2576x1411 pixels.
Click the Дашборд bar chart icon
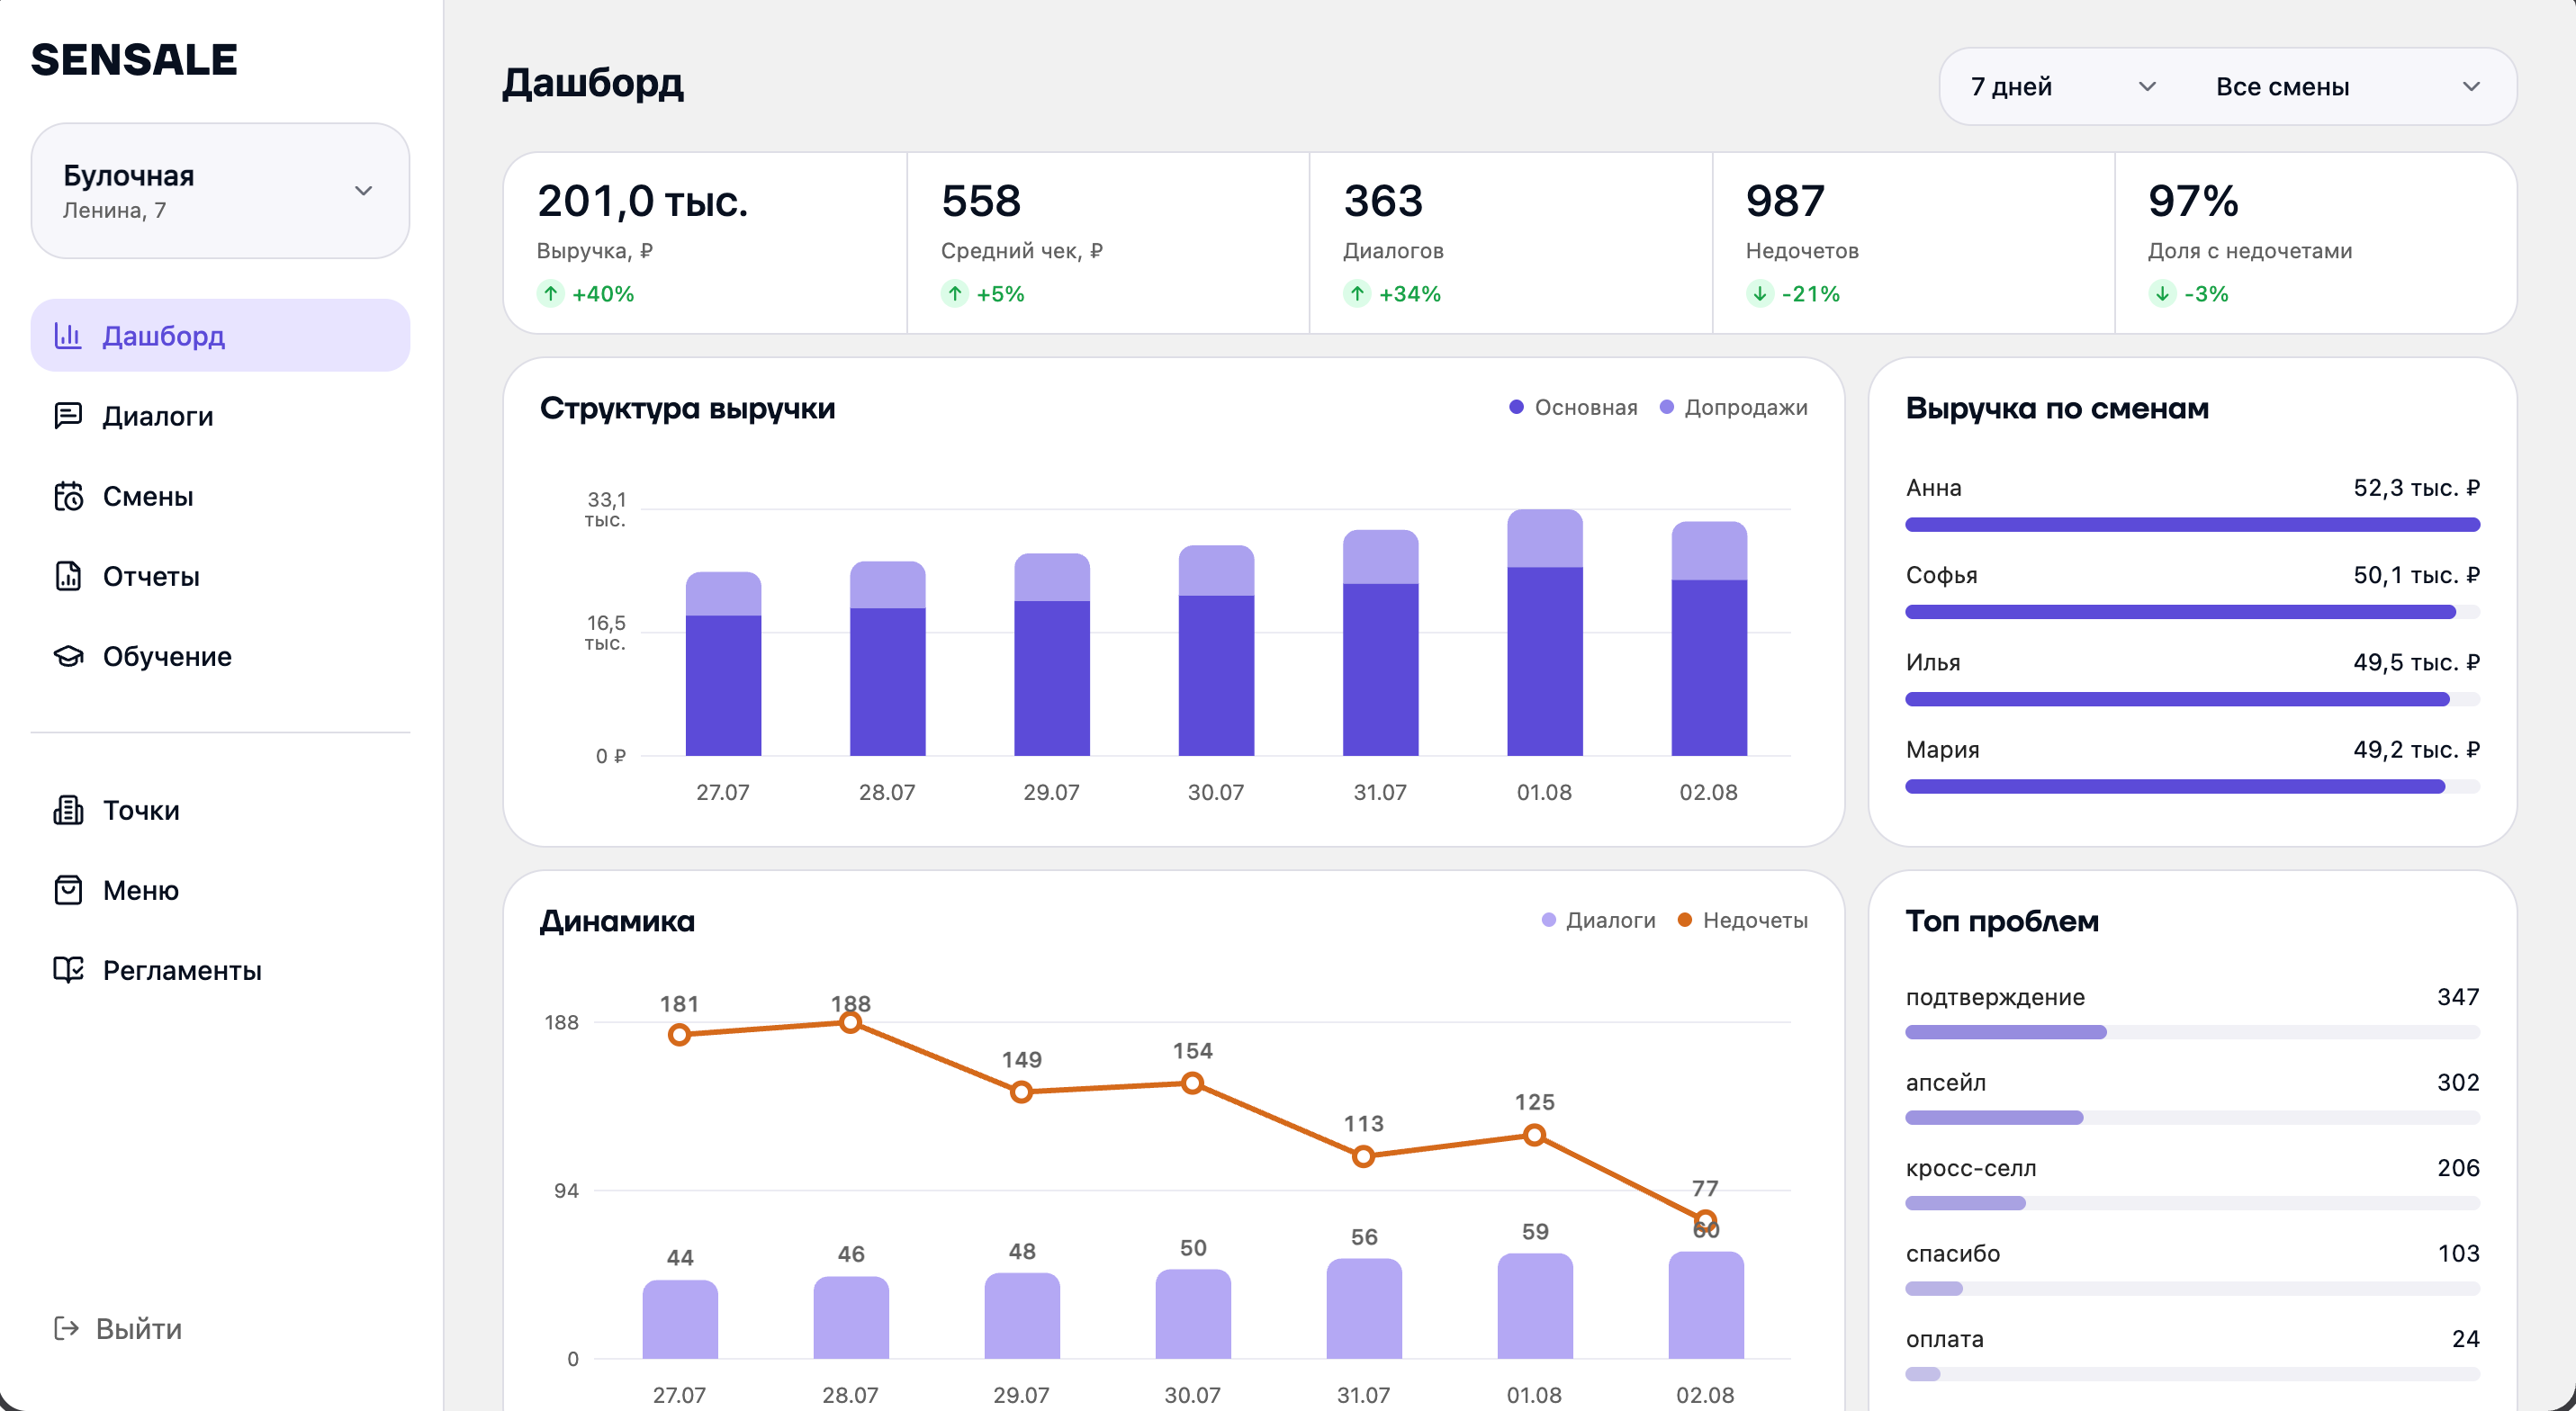coord(68,335)
